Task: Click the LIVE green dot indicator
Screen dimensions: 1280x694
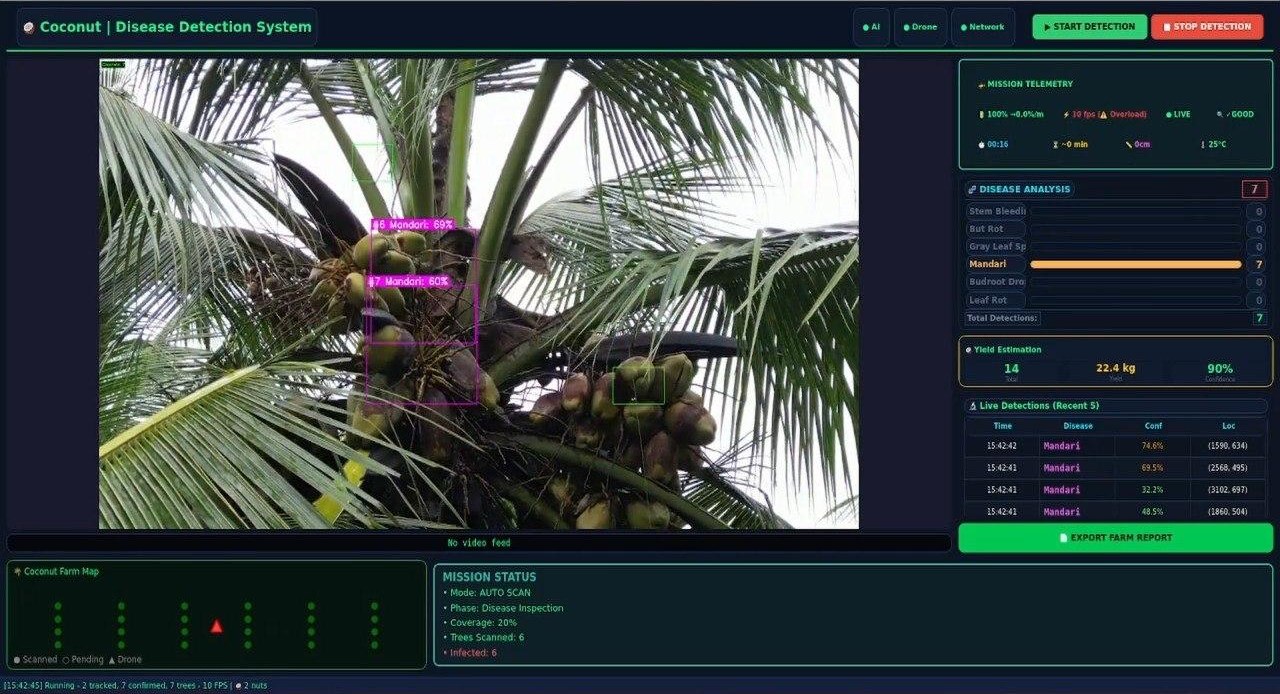Action: pyautogui.click(x=1168, y=114)
